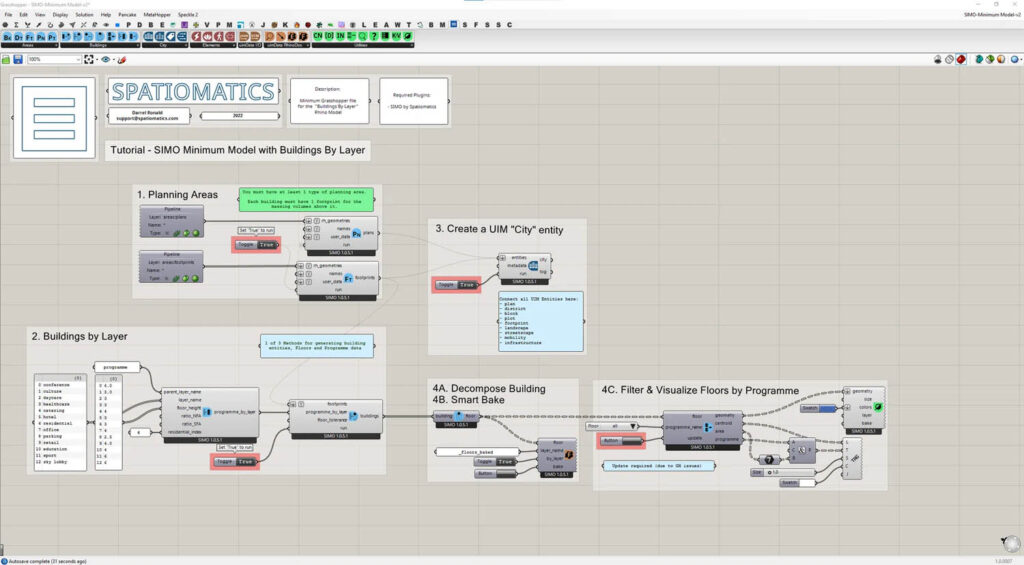Screen dimensions: 1024x565
Task: Expand the Buildings ribbon panel dropdown
Action: click(137, 45)
